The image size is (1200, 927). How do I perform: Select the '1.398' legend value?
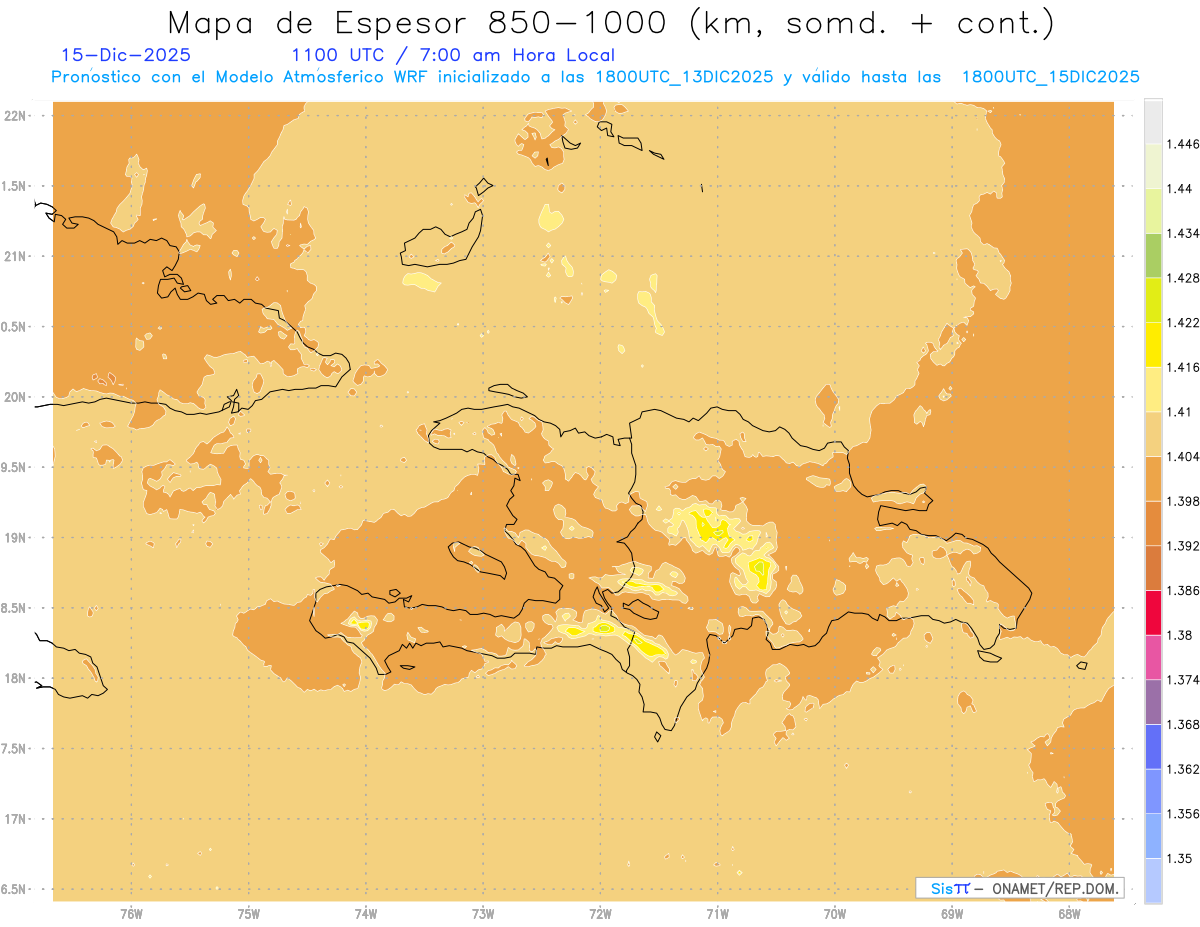1183,501
